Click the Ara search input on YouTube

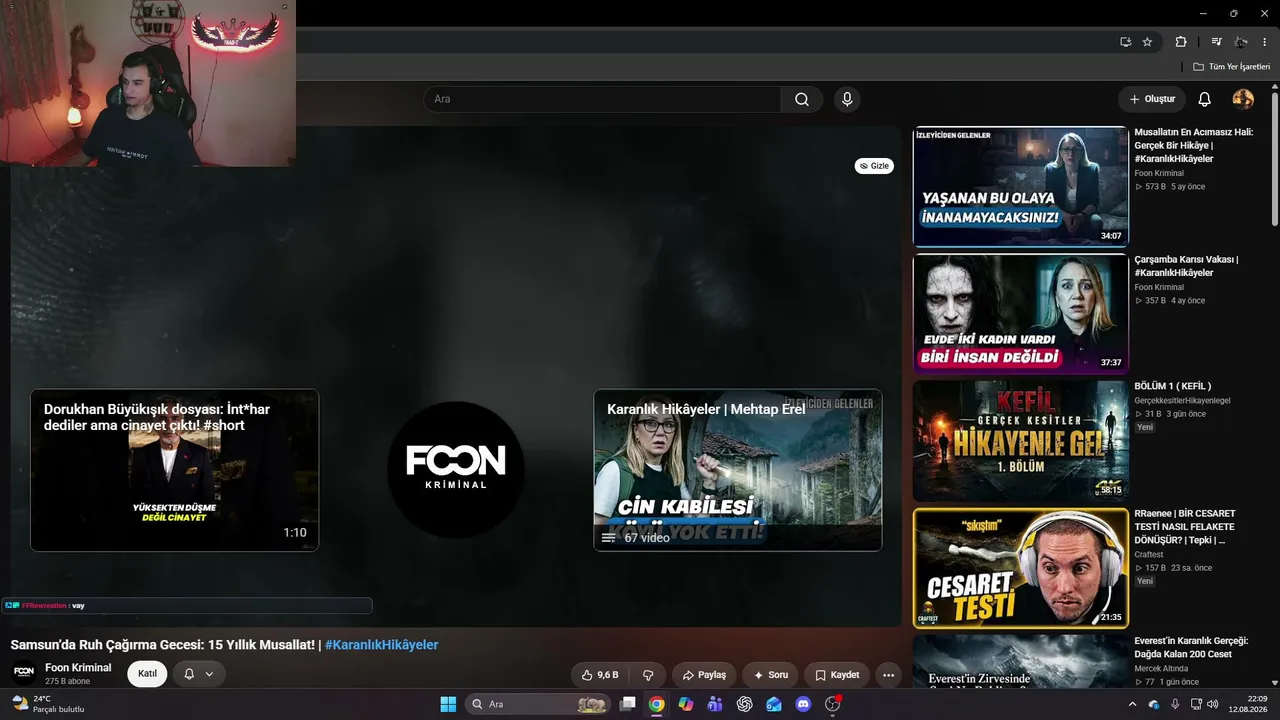coord(603,99)
